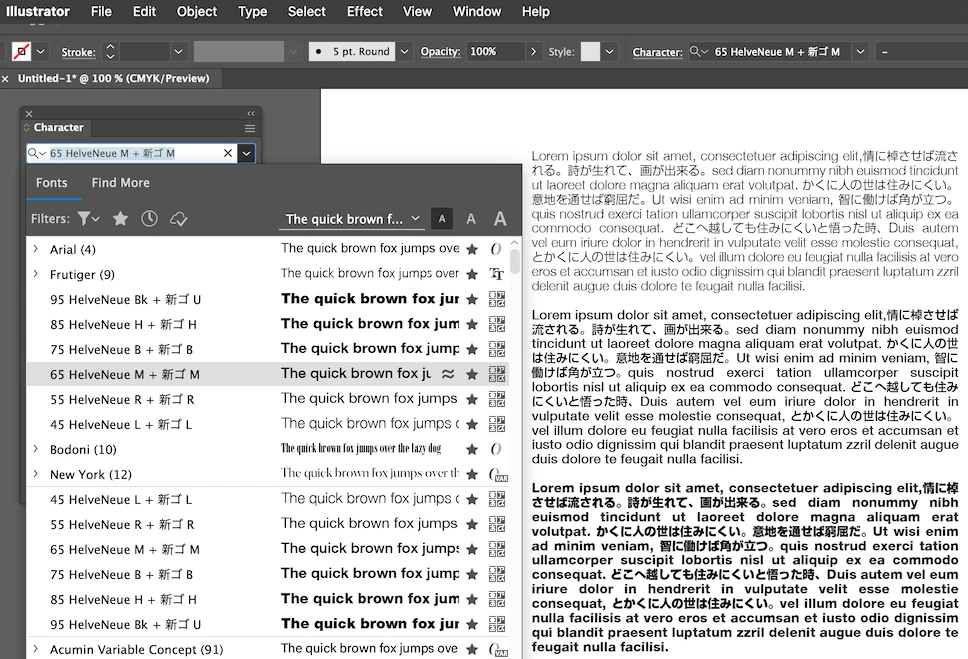Open the File menu
The width and height of the screenshot is (968, 659).
tap(101, 11)
